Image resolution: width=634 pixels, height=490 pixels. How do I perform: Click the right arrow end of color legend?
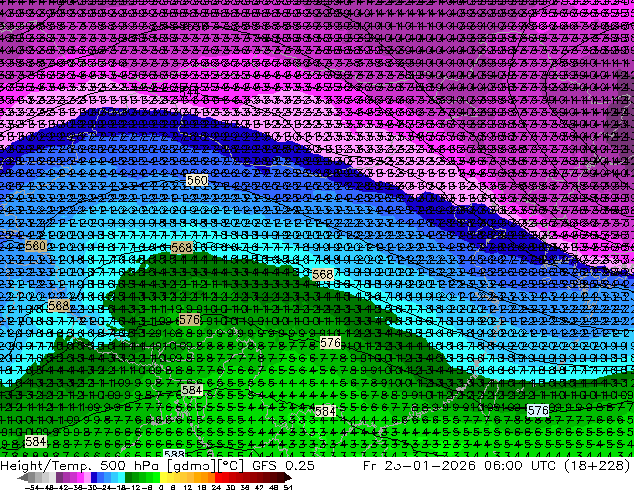tap(288, 478)
